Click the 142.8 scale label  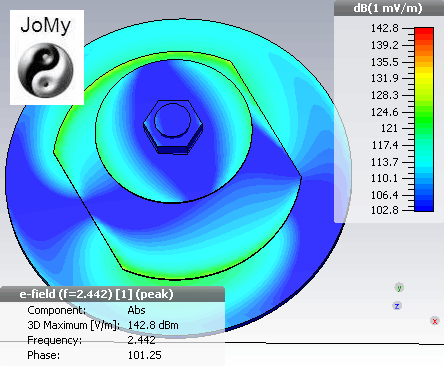tap(384, 28)
